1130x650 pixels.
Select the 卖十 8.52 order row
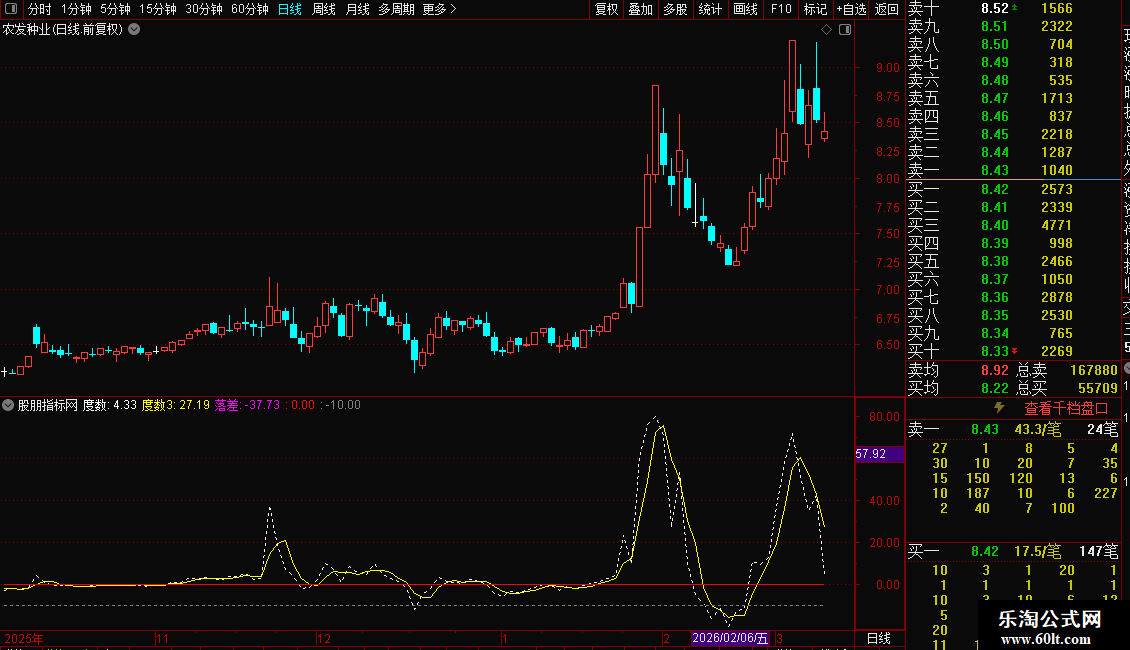point(1013,9)
